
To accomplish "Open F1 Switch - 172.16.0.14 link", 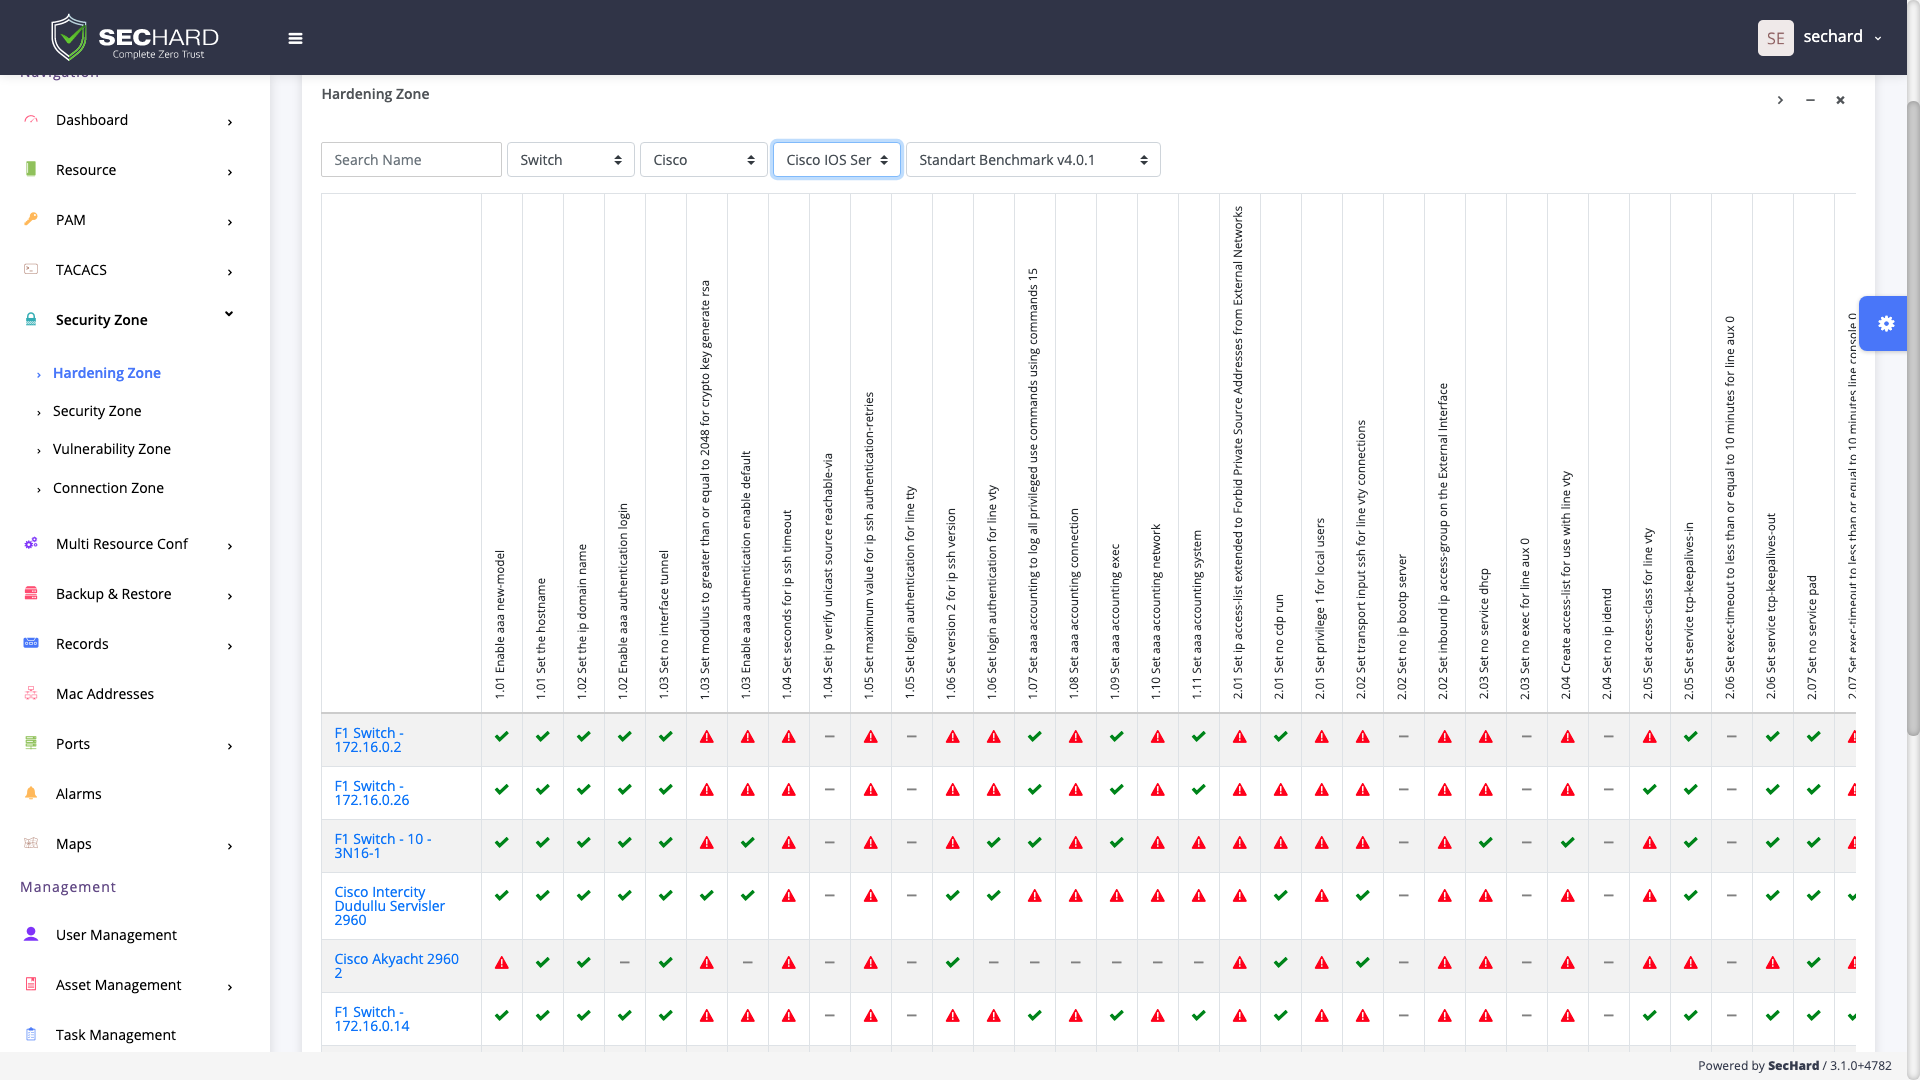I will pyautogui.click(x=372, y=1019).
